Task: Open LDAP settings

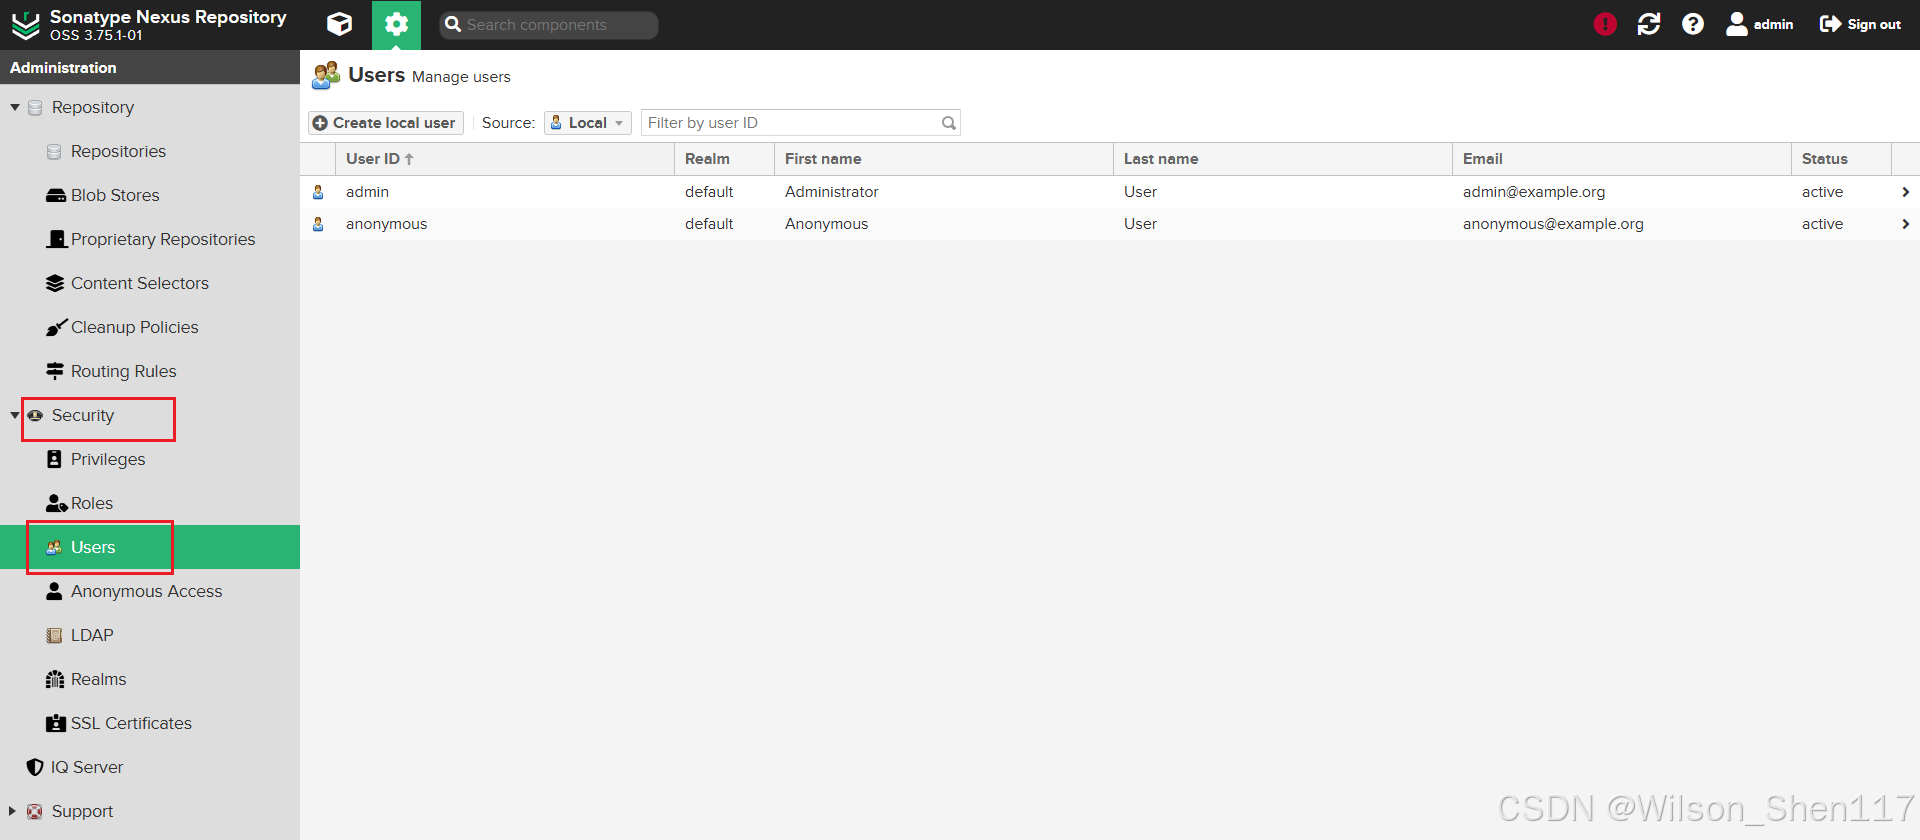Action: tap(92, 635)
